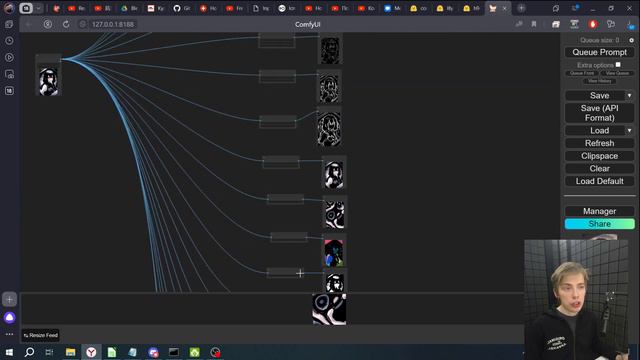Open sidebar three-dots more menu

point(9,334)
